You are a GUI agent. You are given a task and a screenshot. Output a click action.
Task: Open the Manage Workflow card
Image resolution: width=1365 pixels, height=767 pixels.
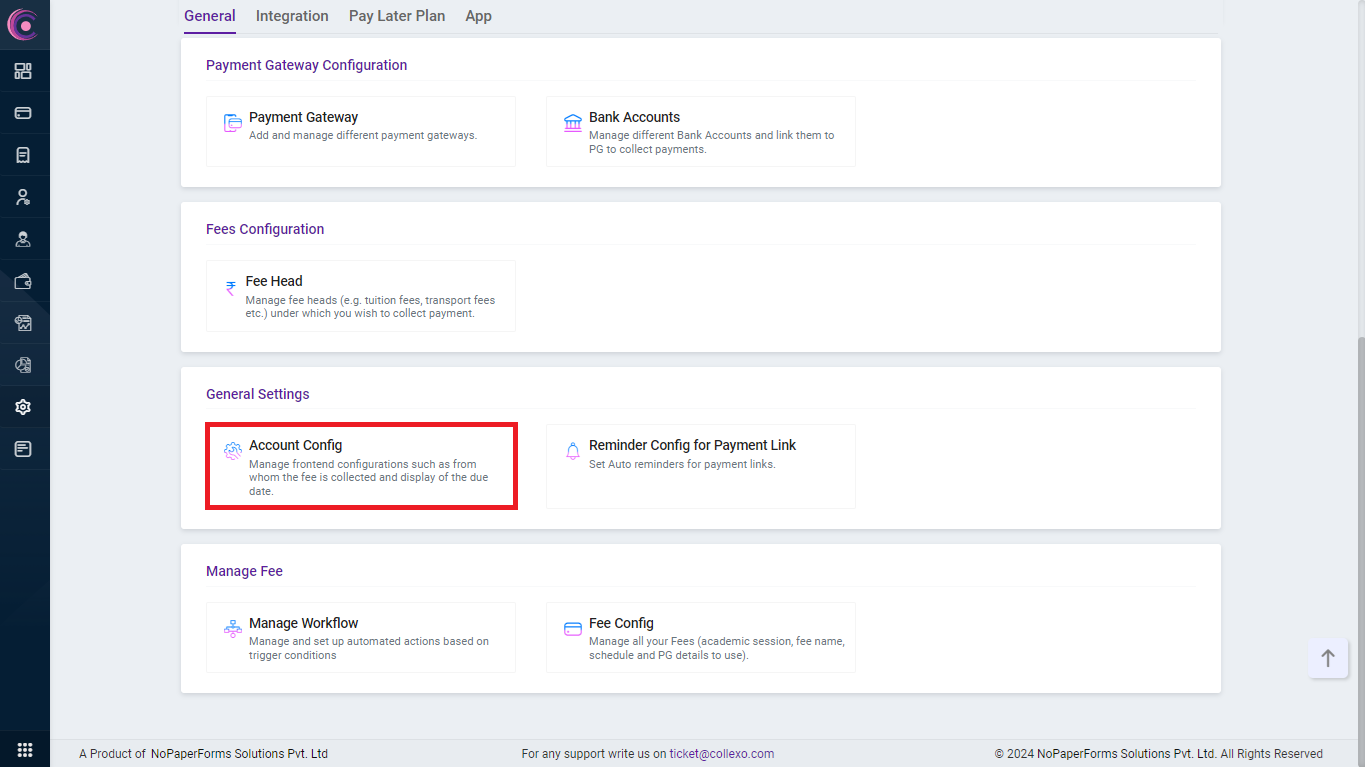(x=361, y=637)
